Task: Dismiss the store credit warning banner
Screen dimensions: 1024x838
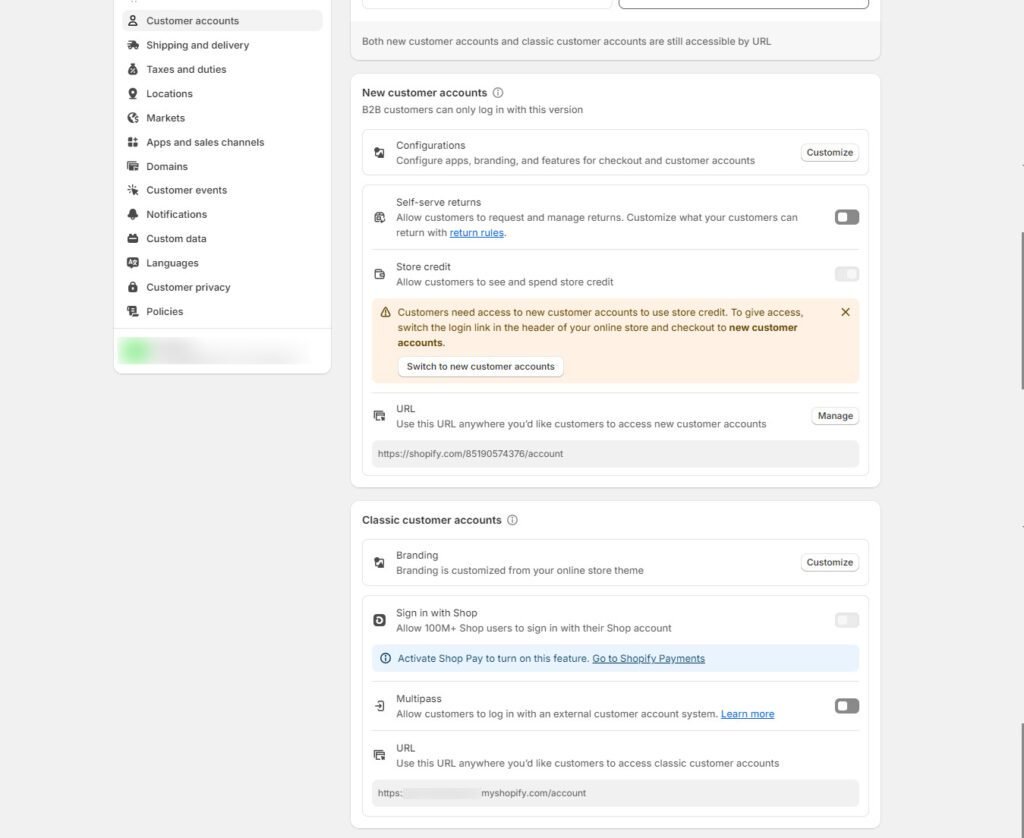Action: tap(845, 312)
